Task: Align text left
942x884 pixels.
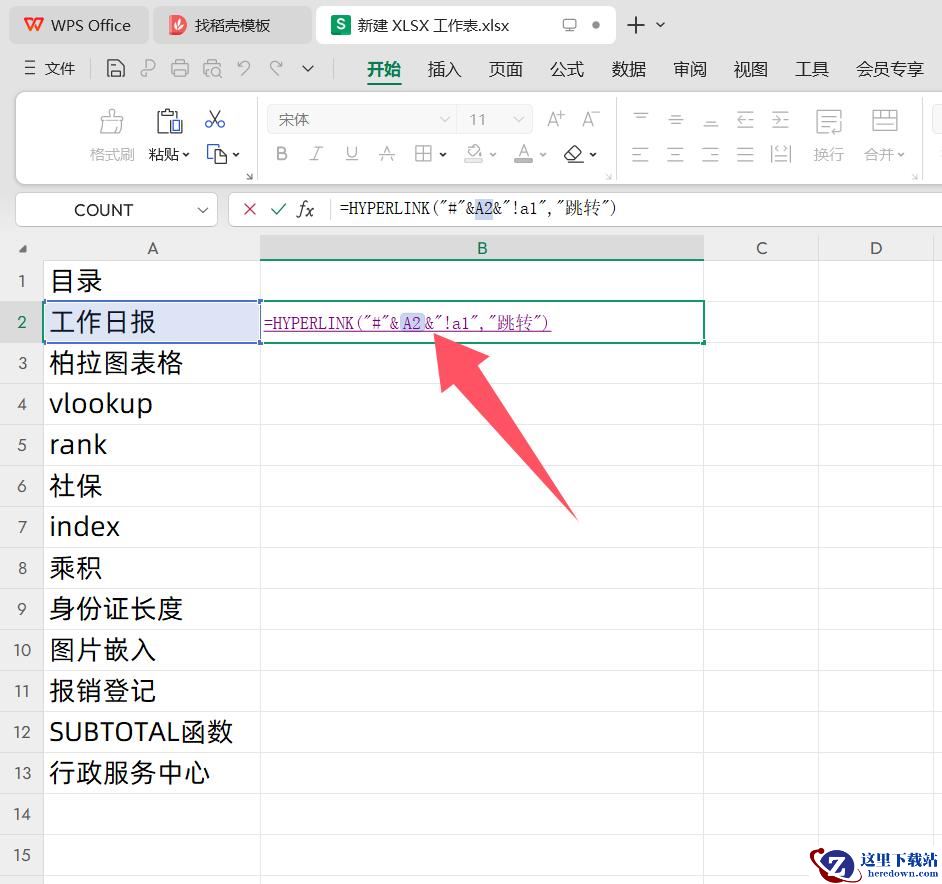Action: 640,154
